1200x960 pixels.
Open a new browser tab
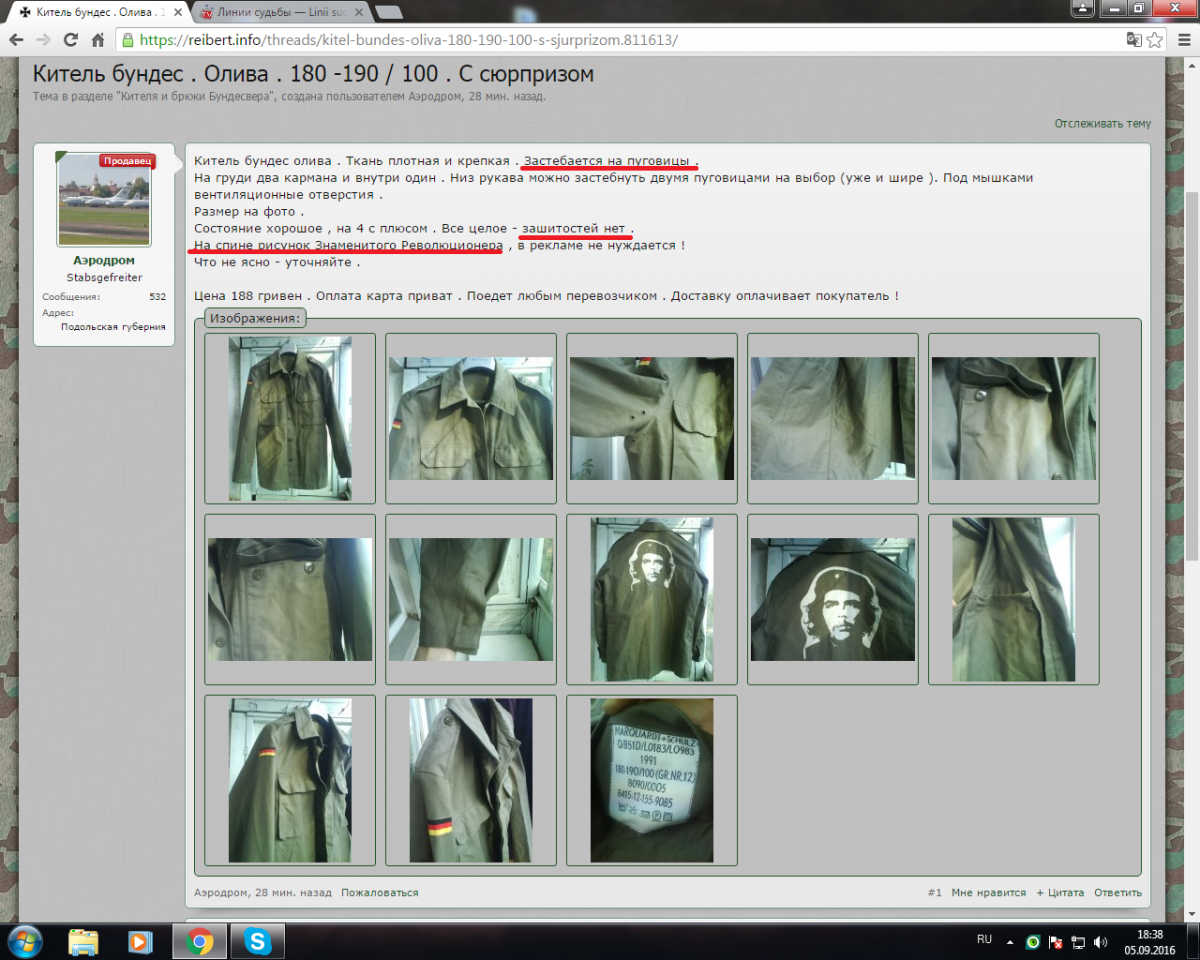click(389, 12)
